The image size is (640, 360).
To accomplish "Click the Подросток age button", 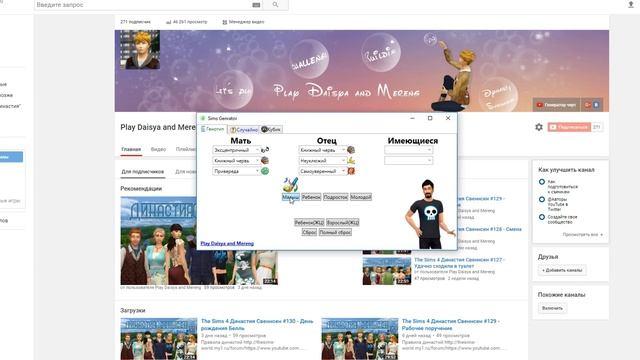I will (x=336, y=197).
